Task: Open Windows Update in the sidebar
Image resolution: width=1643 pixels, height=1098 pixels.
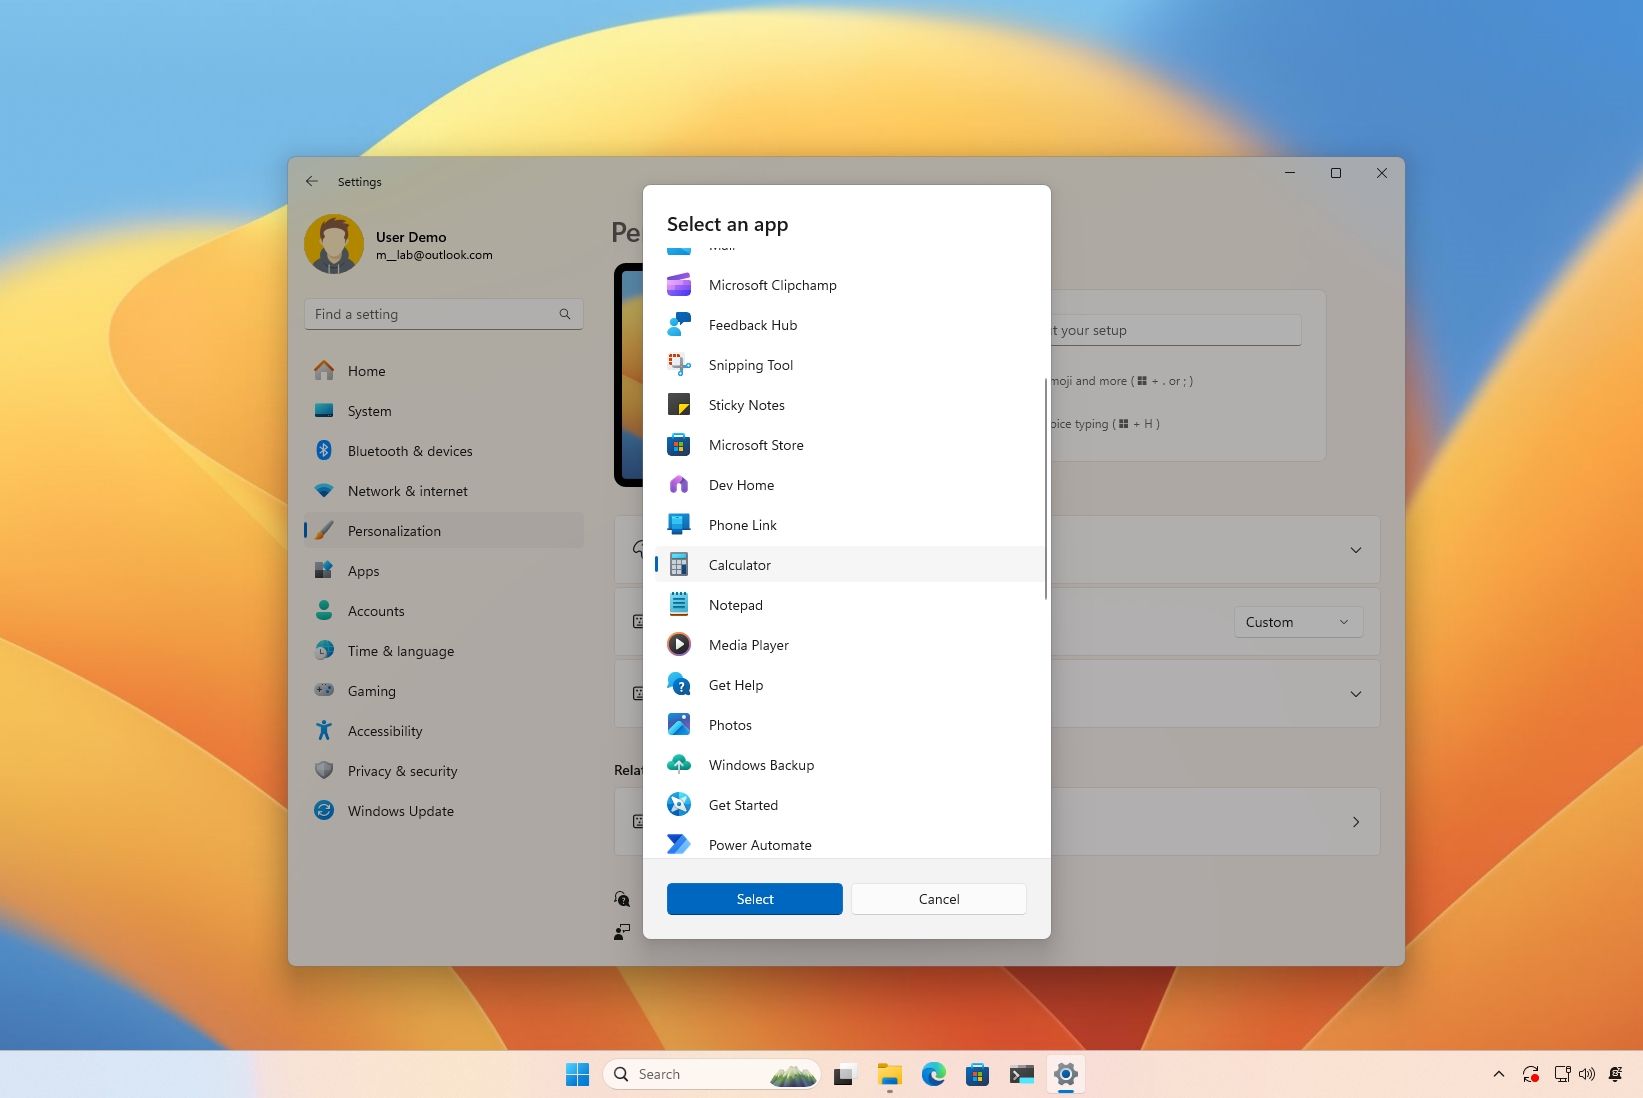Action: pyautogui.click(x=401, y=811)
